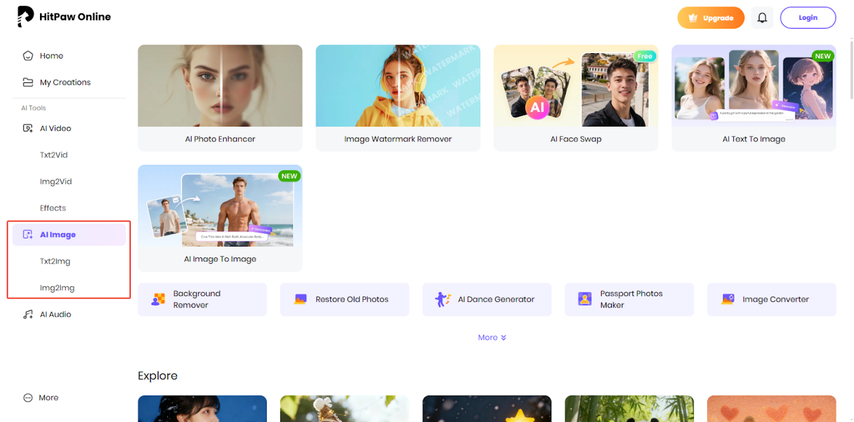
Task: Click the page vertical scrollbar
Action: [x=851, y=69]
